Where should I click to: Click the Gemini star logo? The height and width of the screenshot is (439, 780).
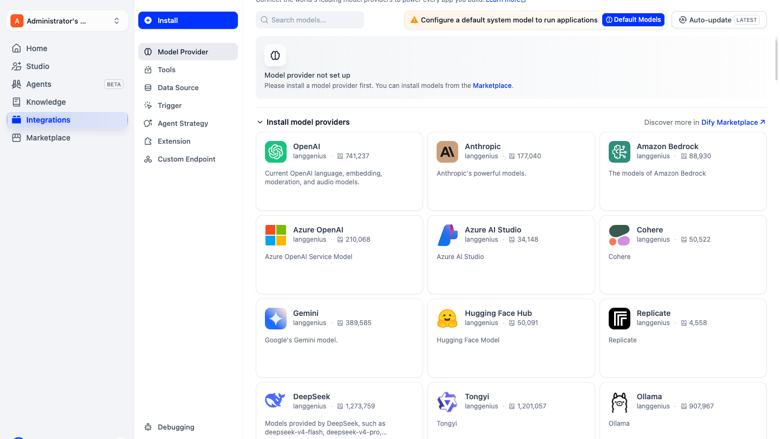click(x=276, y=319)
